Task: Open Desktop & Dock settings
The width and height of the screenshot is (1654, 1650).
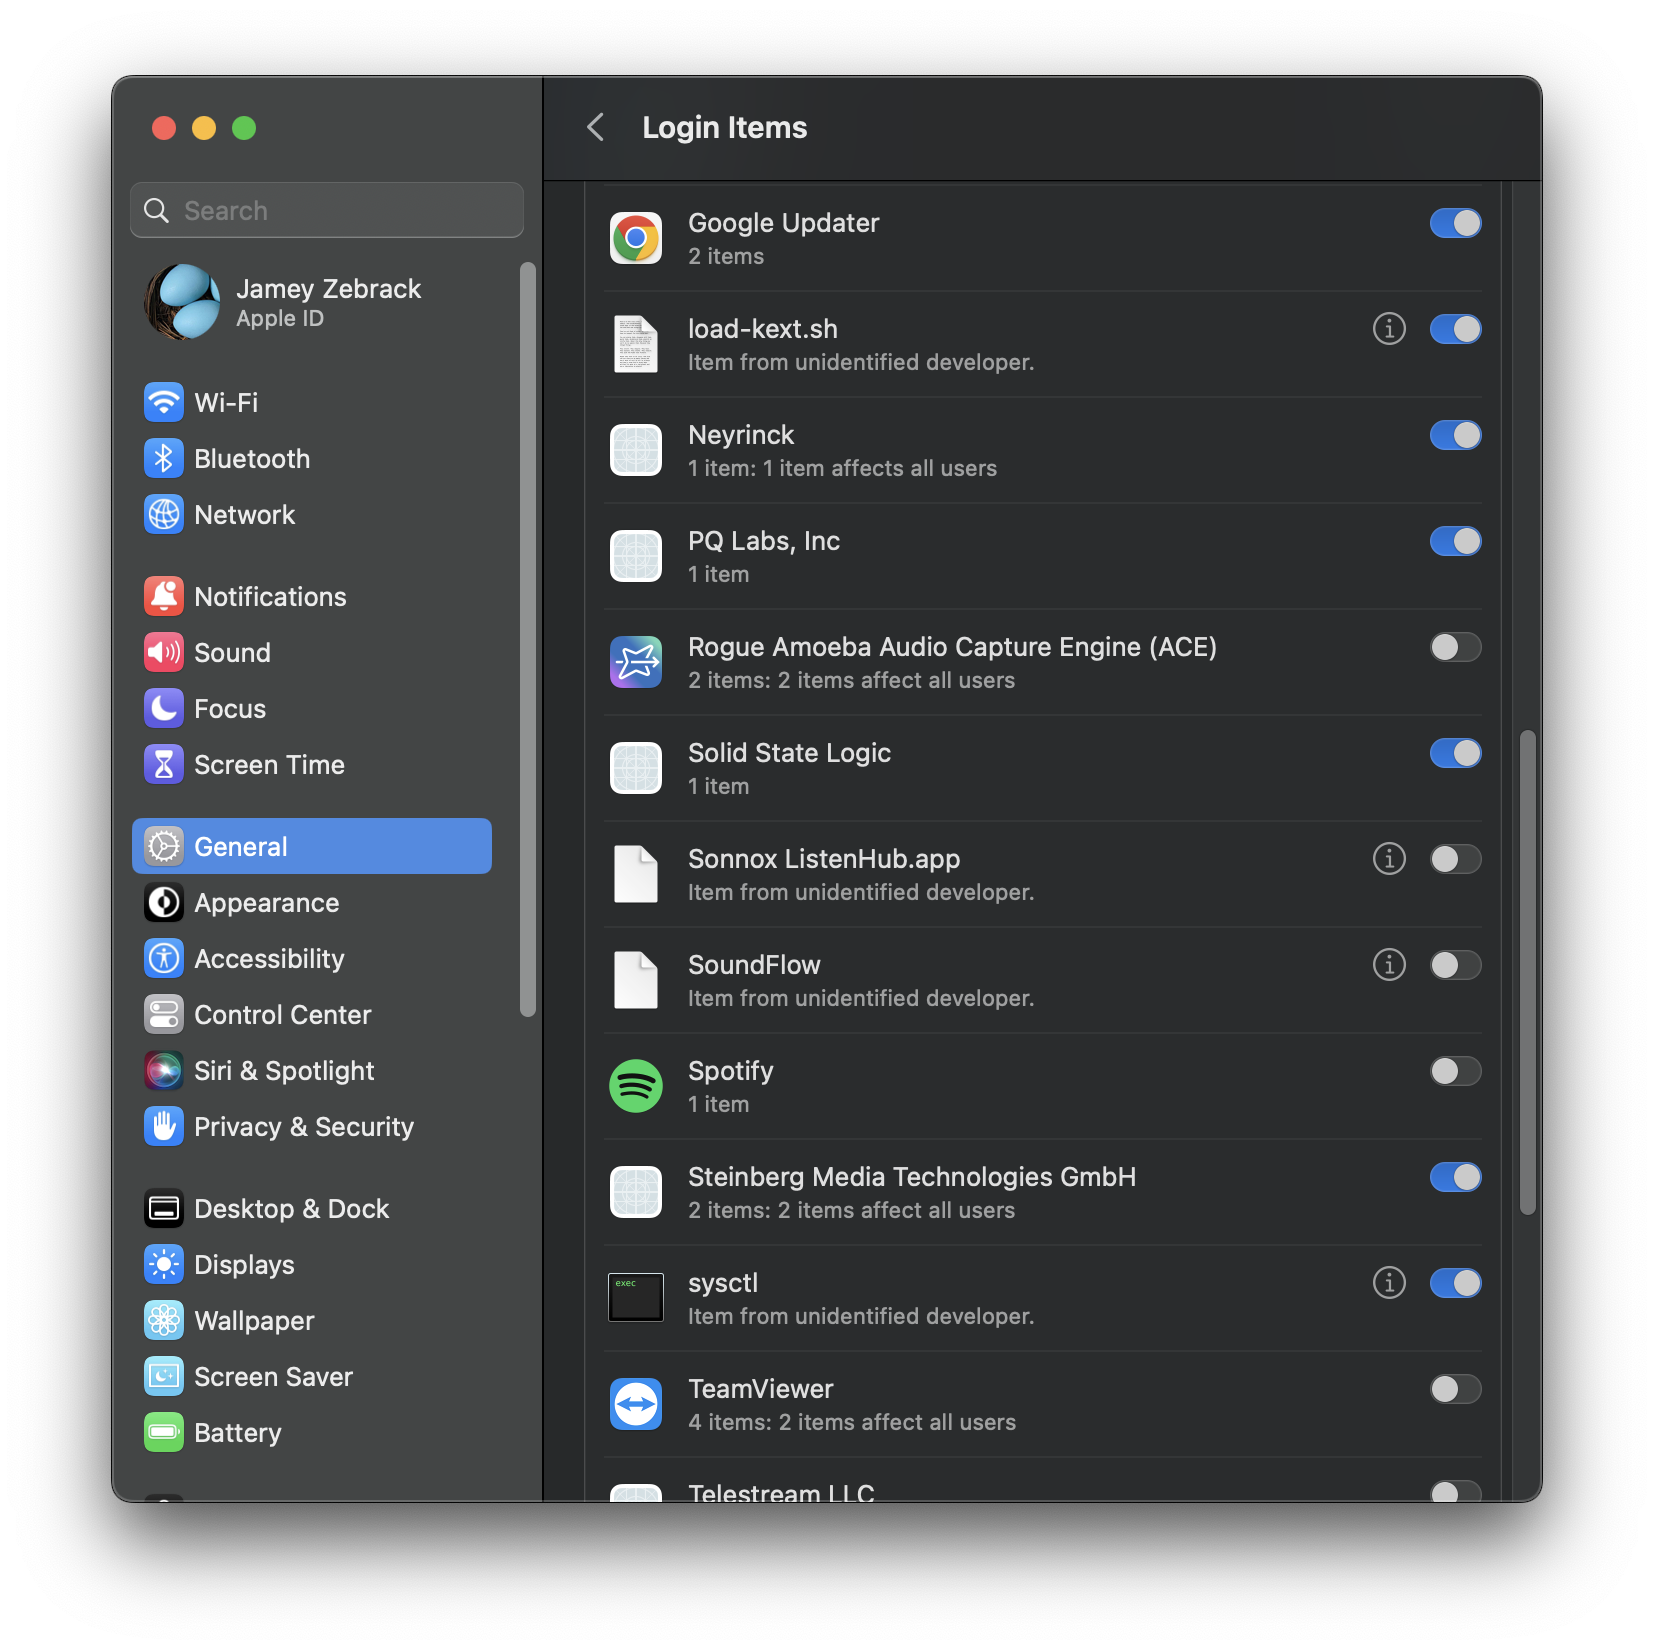Action: point(312,1208)
